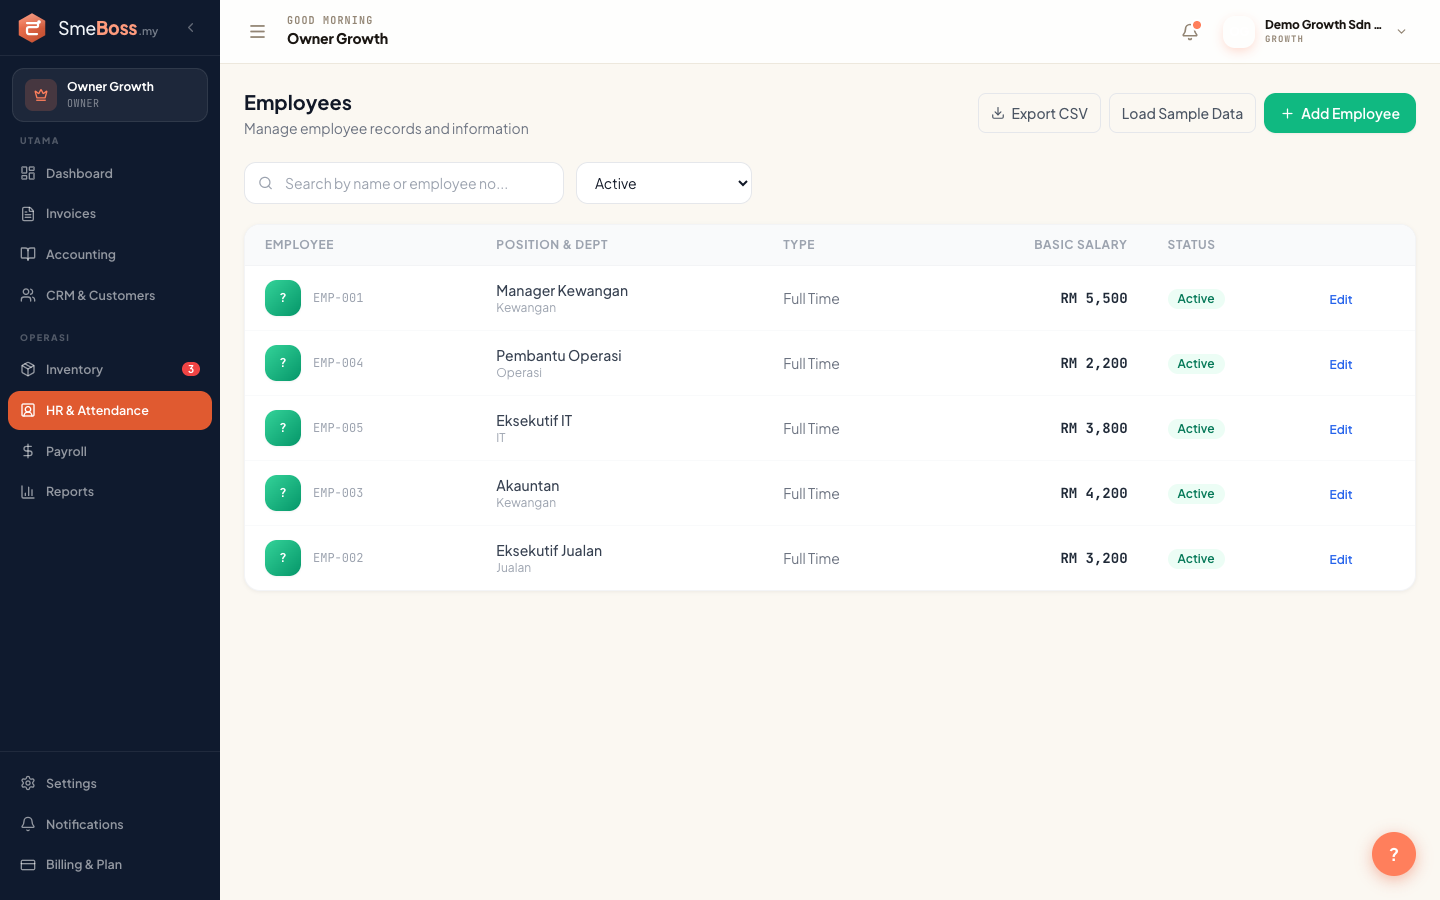Viewport: 1440px width, 900px height.
Task: Click the Dashboard grid icon
Action: click(28, 173)
